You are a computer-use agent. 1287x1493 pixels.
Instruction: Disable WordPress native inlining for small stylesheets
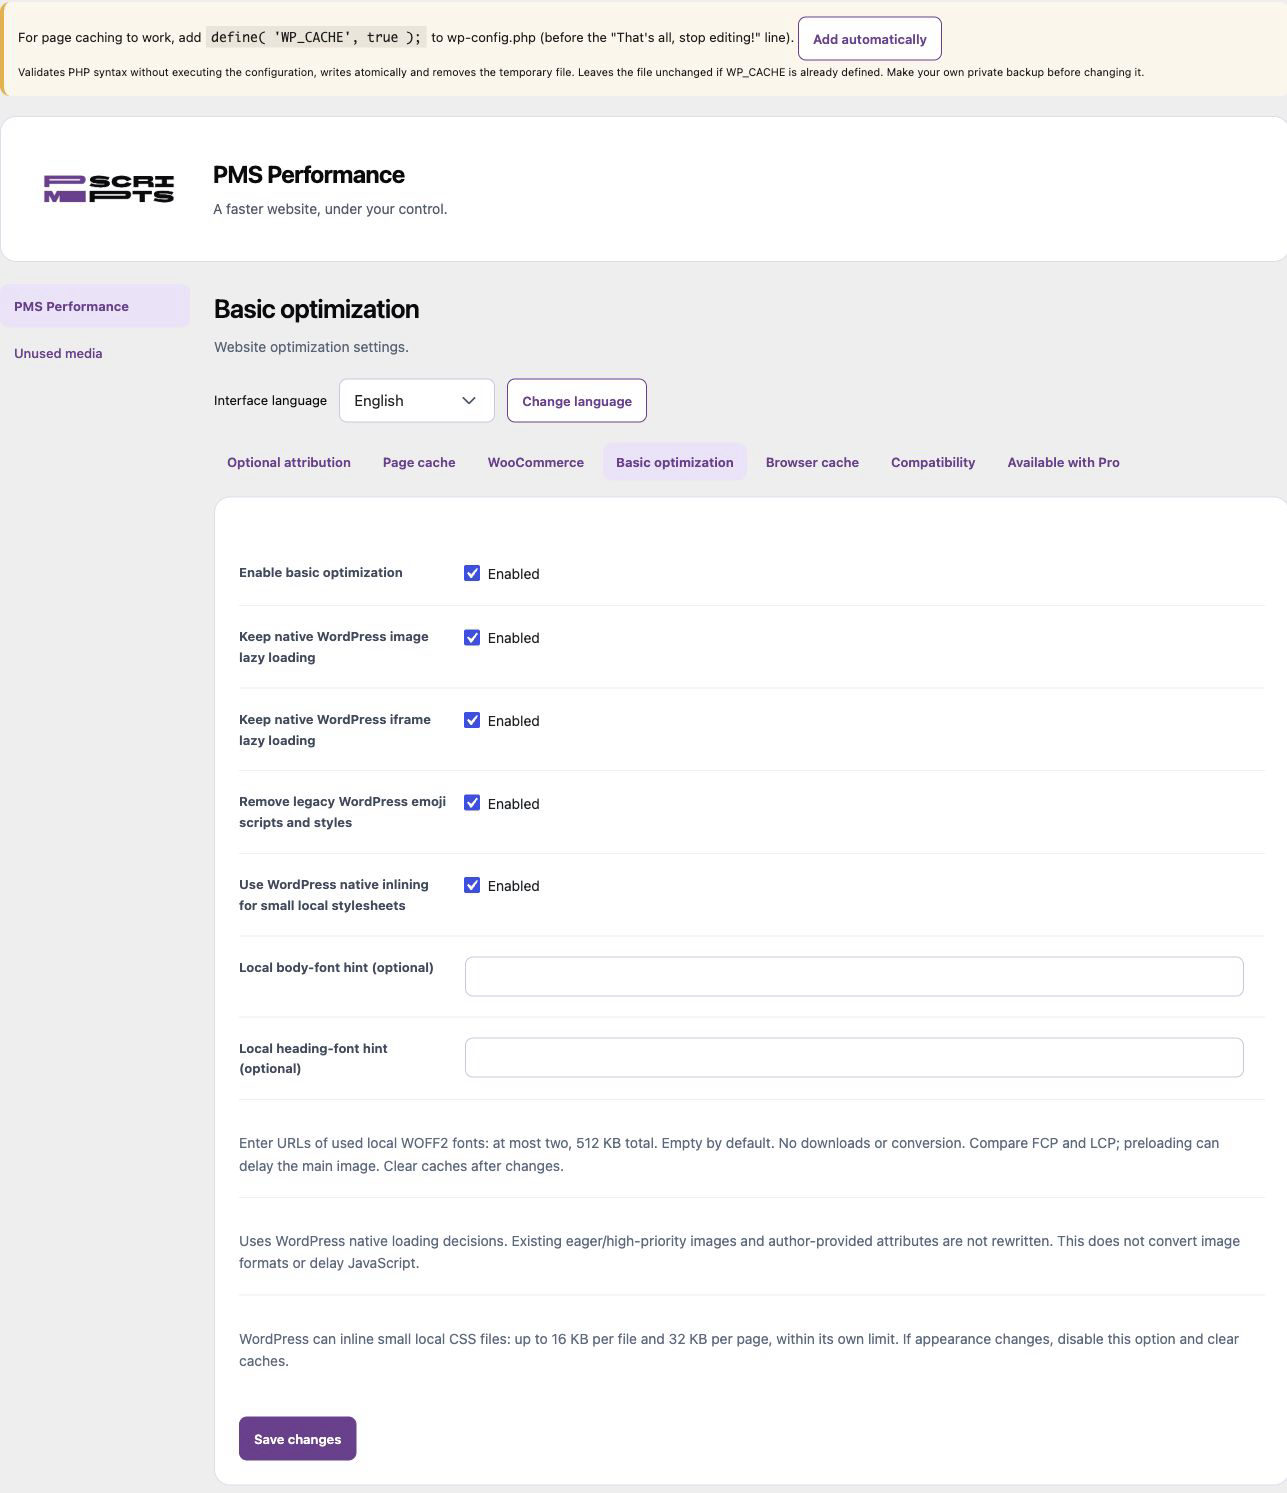(x=472, y=885)
